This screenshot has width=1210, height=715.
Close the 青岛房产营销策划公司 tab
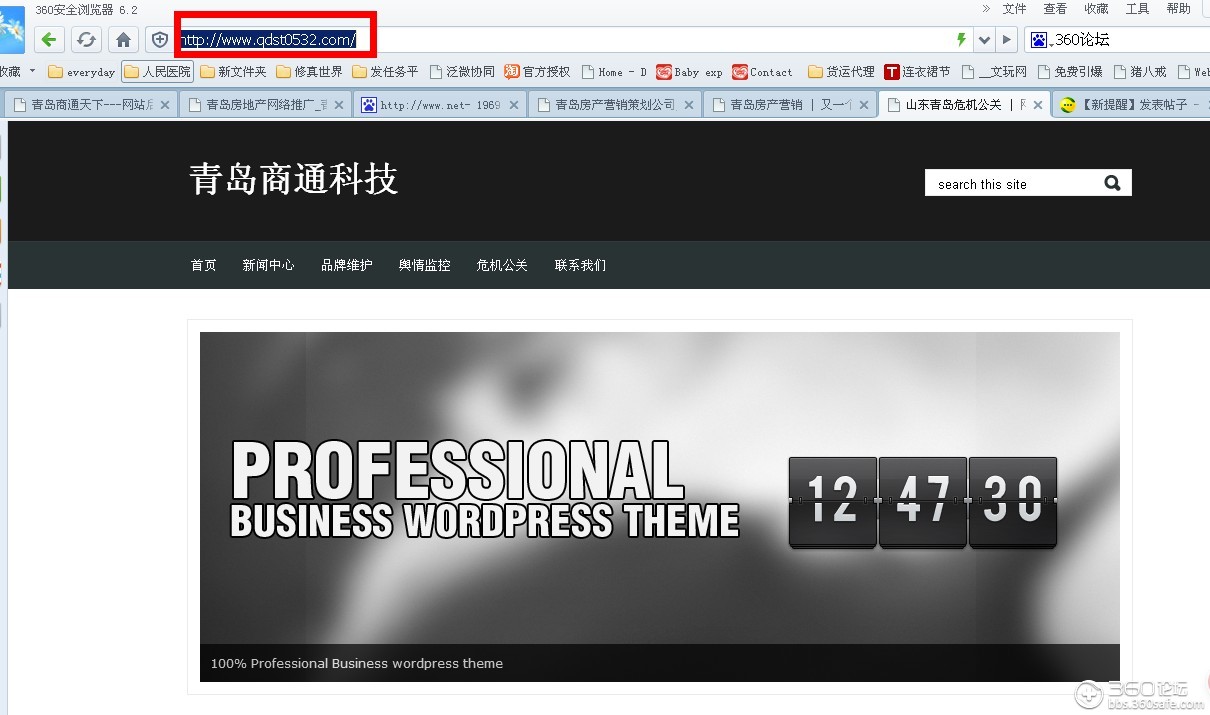point(689,104)
